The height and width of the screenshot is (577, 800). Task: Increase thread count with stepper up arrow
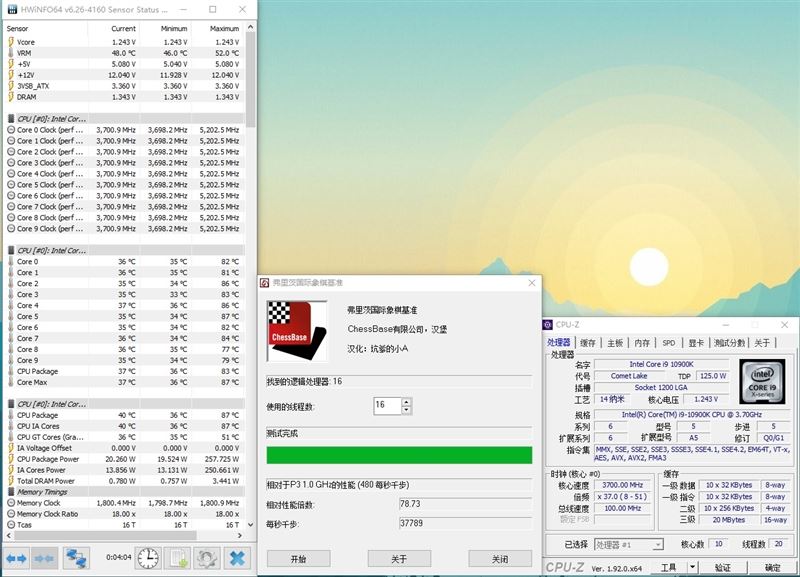[406, 402]
